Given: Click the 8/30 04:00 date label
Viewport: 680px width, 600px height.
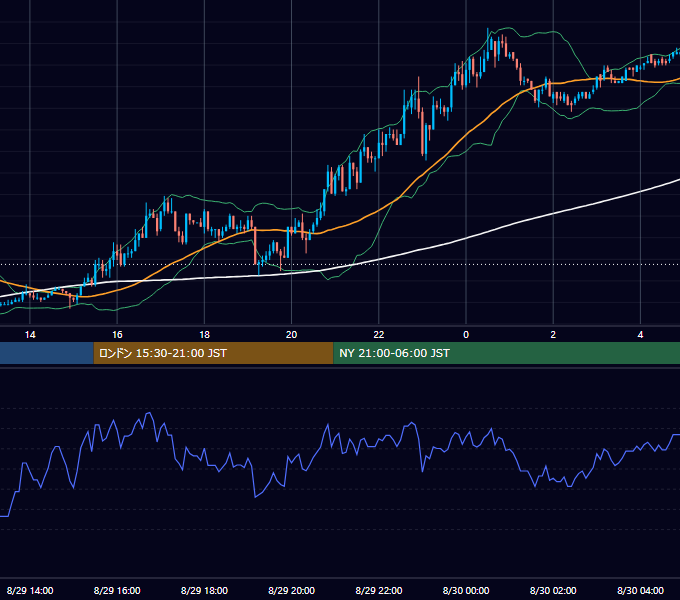Looking at the screenshot, I should click(640, 590).
